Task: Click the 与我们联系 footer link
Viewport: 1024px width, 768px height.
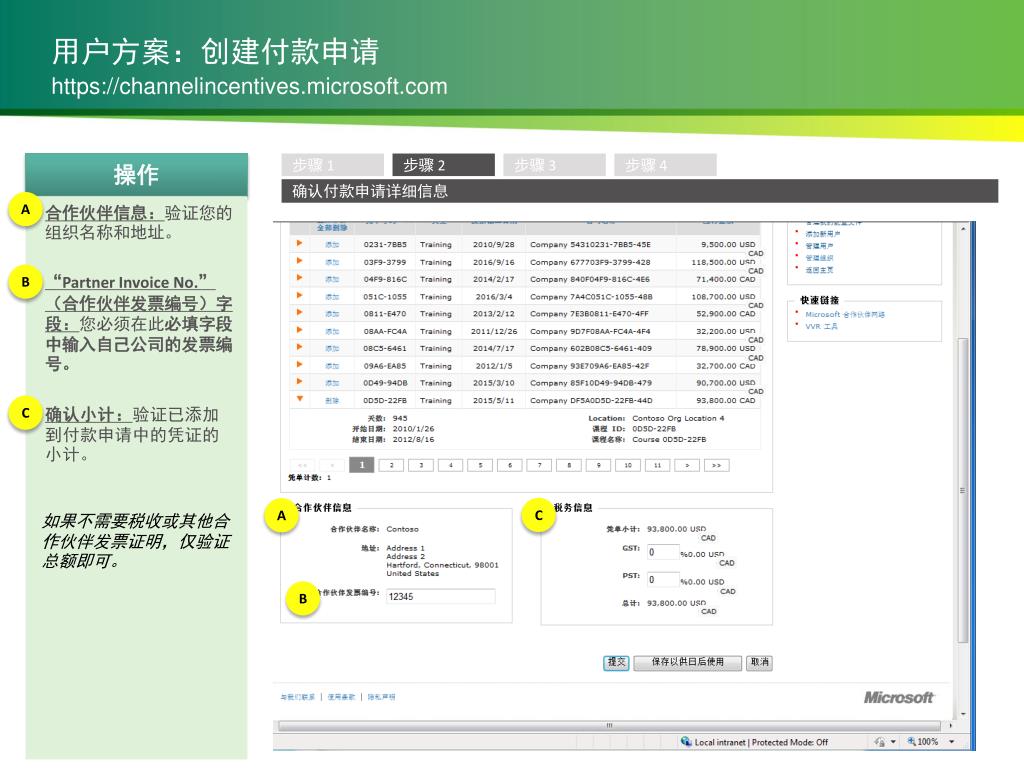Action: coord(298,697)
